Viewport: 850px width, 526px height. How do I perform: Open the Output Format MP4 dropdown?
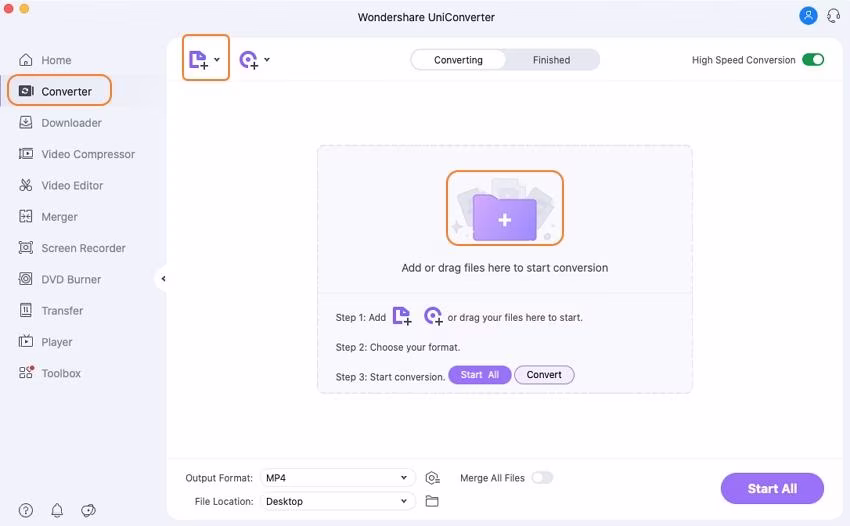point(337,478)
